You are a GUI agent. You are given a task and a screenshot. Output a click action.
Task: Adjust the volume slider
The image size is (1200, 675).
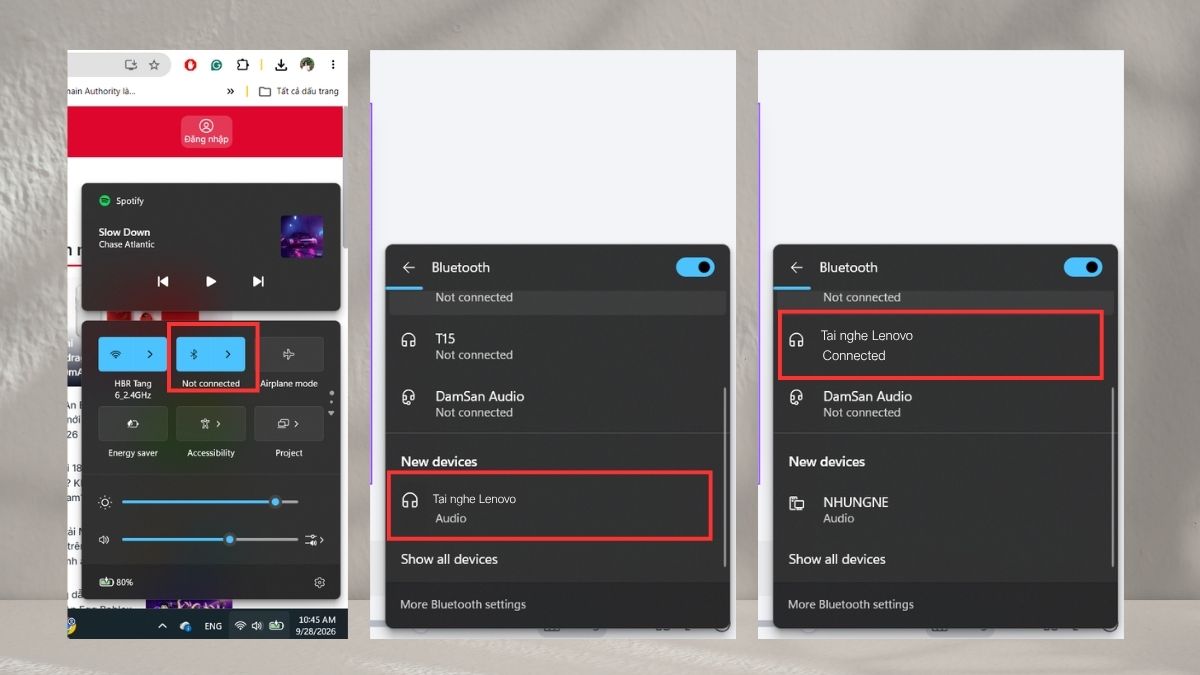pyautogui.click(x=210, y=540)
